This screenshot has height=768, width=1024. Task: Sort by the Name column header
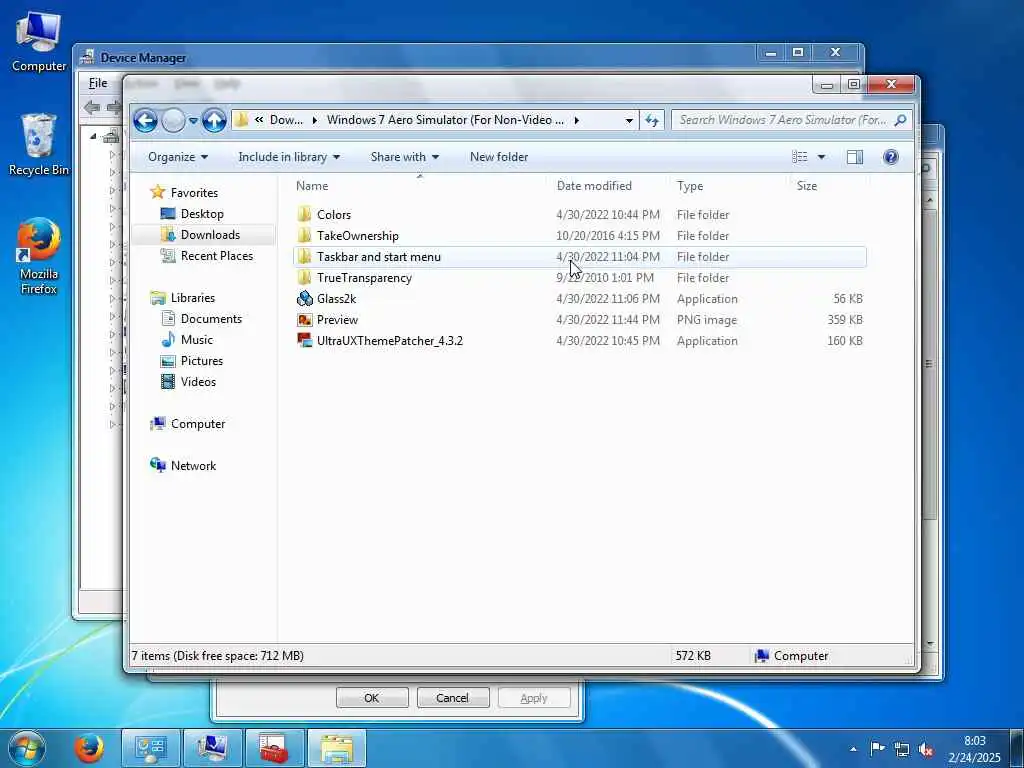coord(312,186)
